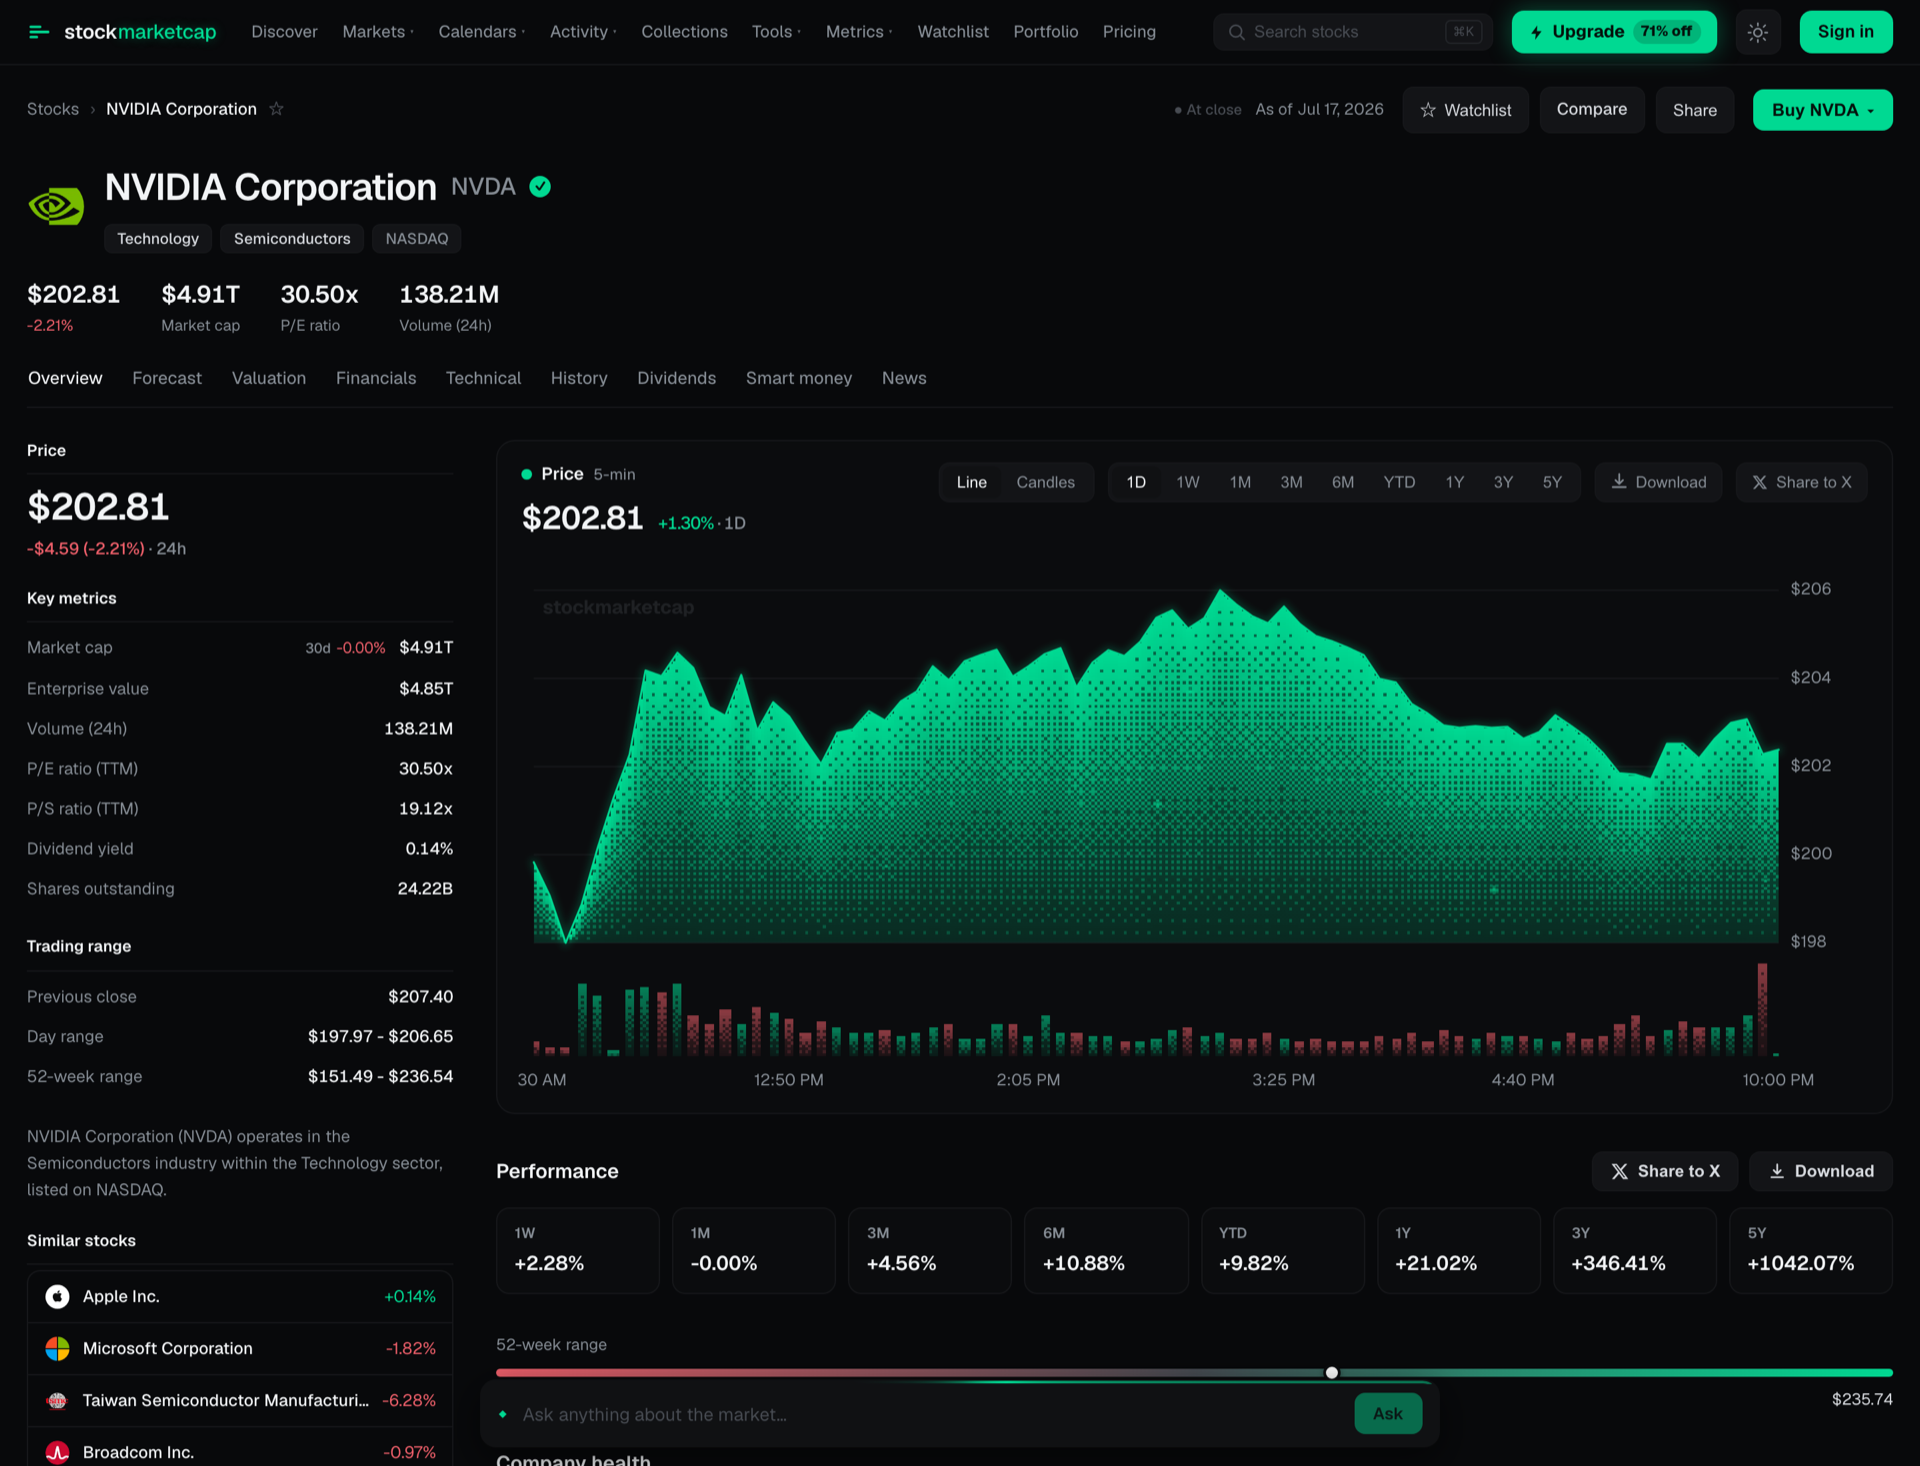Click the Broadcom Inc. logo icon

click(x=57, y=1452)
